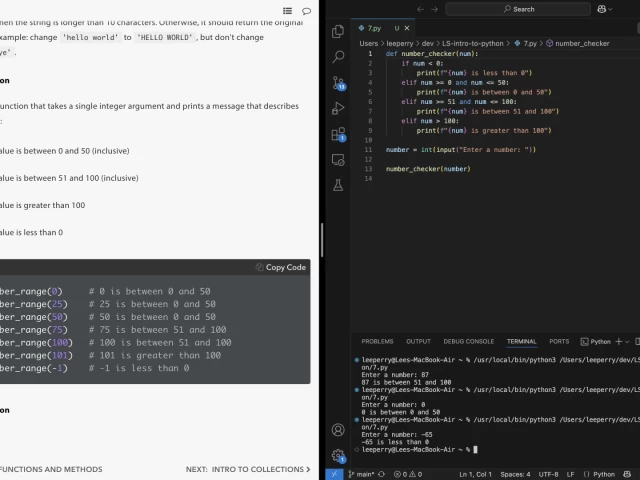Open Run and Debug view
The image size is (640, 480).
click(x=338, y=109)
